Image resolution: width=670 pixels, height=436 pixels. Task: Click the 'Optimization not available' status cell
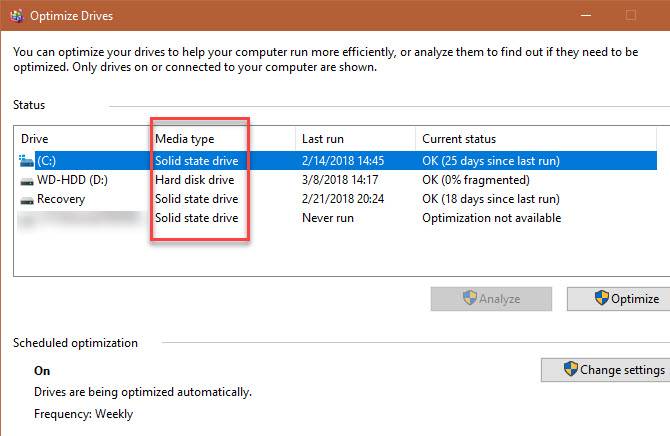point(491,218)
